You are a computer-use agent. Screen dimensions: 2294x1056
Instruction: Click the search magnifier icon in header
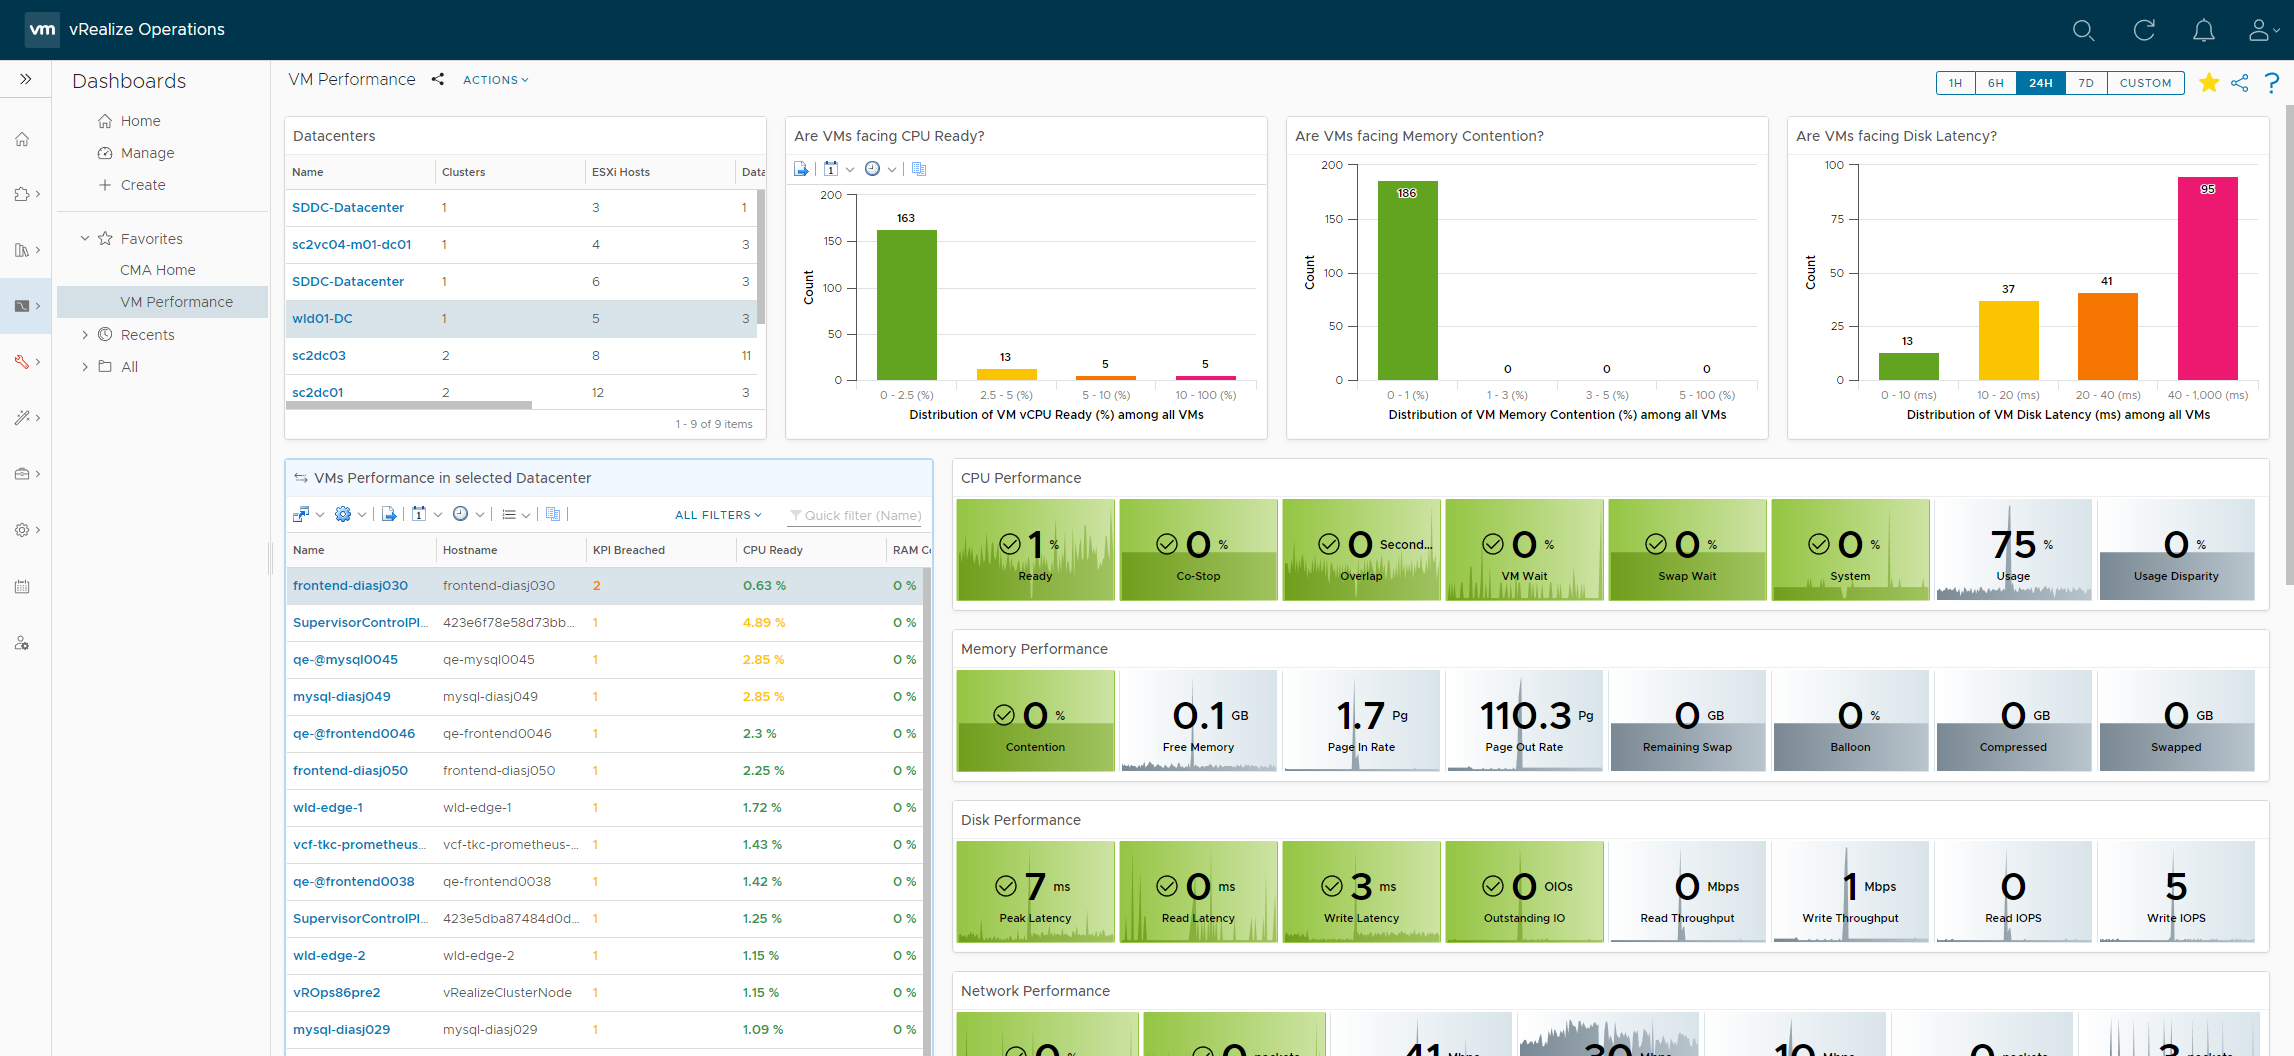(x=2083, y=30)
